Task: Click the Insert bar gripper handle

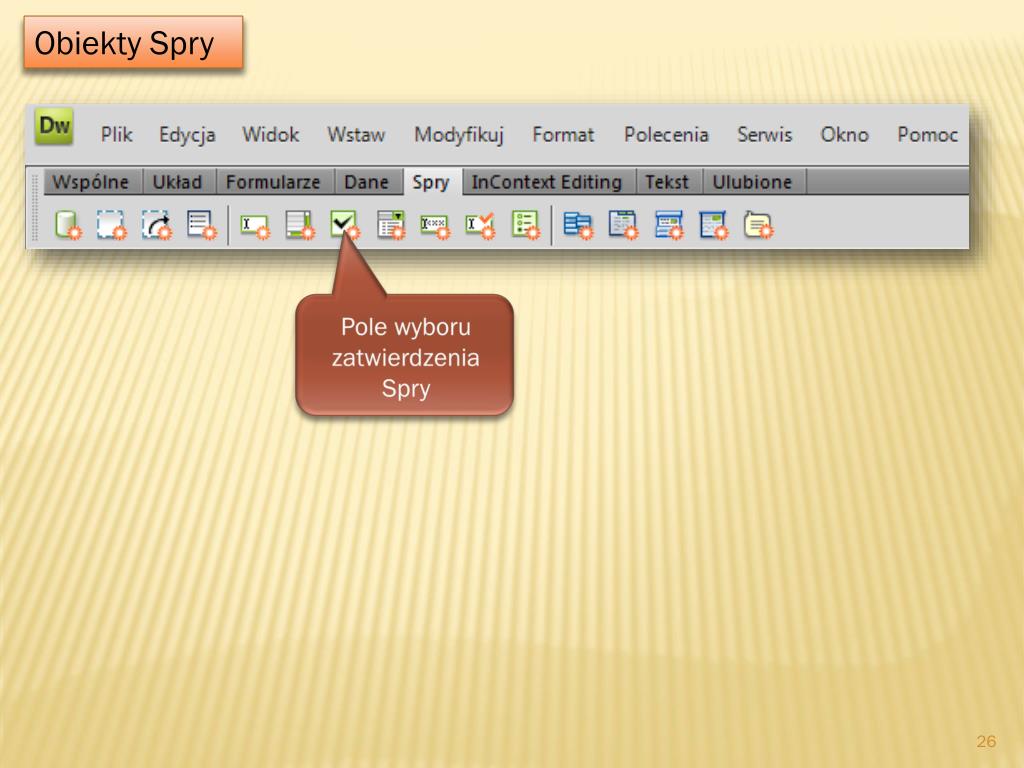Action: [35, 208]
